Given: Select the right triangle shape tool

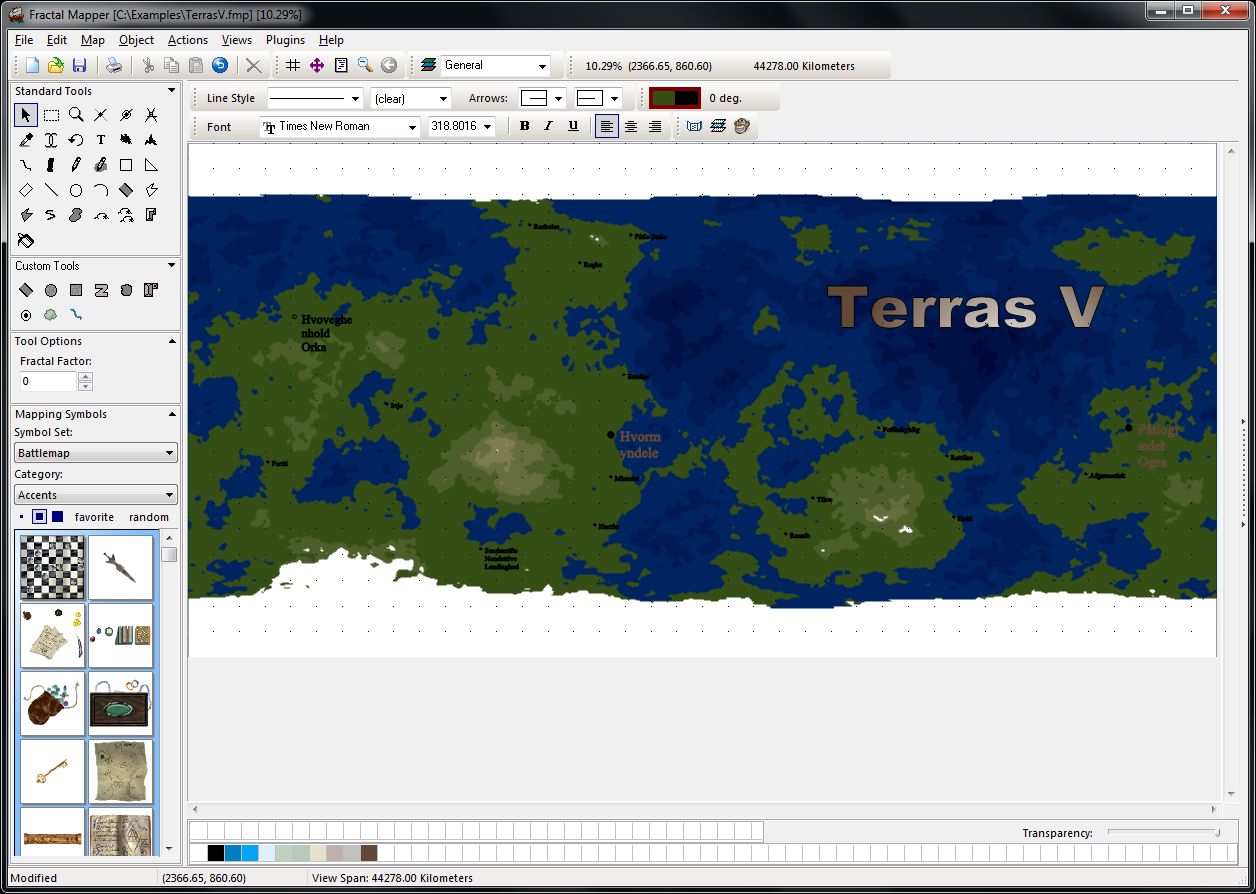Looking at the screenshot, I should coord(151,165).
